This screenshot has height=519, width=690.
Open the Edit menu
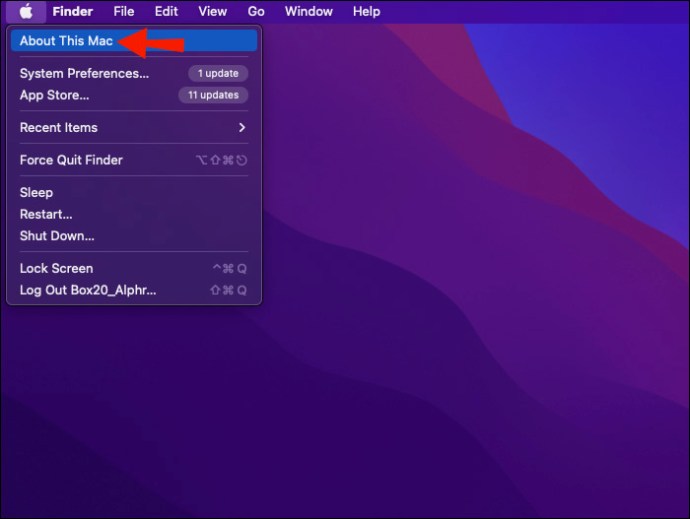click(166, 11)
